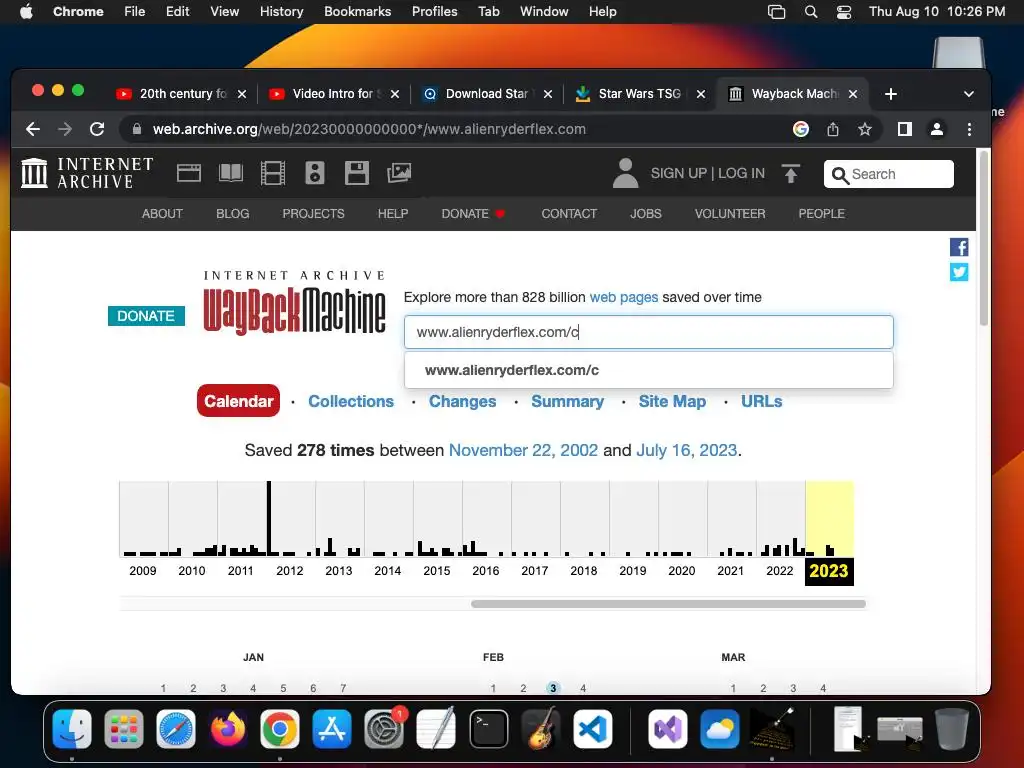Image resolution: width=1024 pixels, height=768 pixels.
Task: Click the Internet Archive Search box
Action: (888, 174)
